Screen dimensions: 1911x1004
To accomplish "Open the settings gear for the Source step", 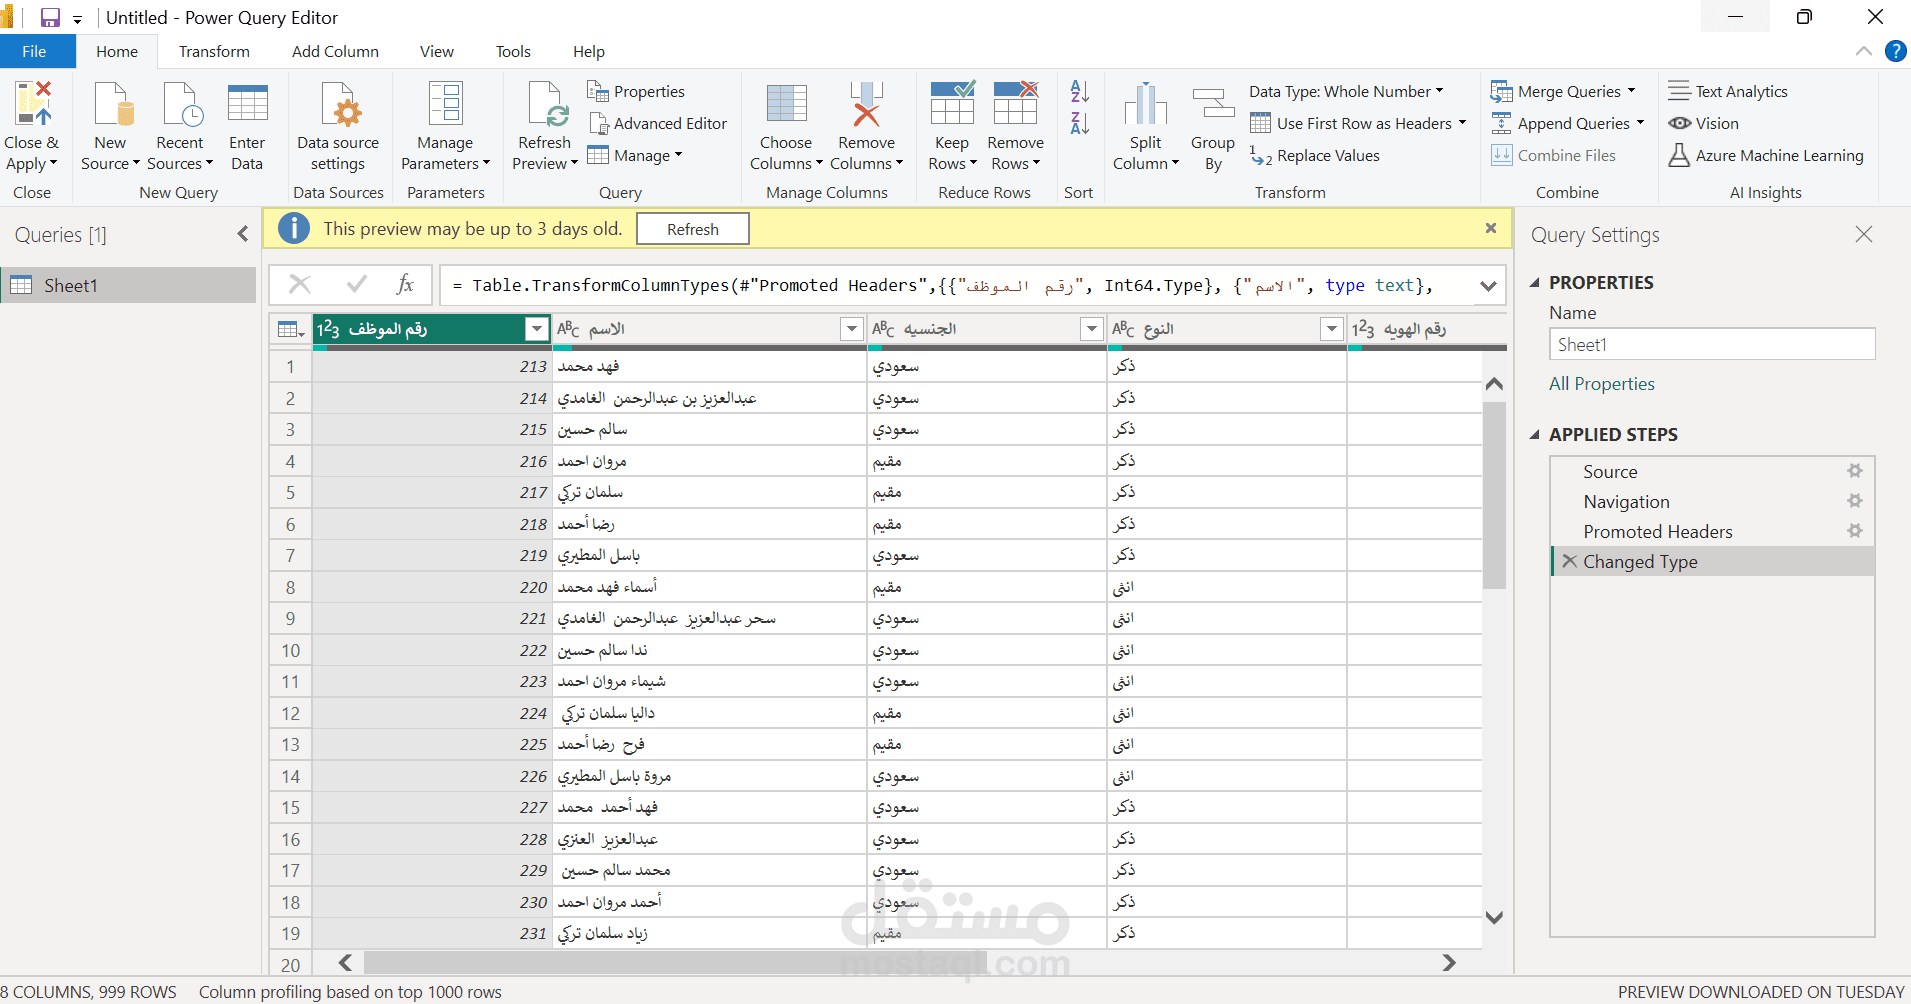I will click(x=1855, y=471).
